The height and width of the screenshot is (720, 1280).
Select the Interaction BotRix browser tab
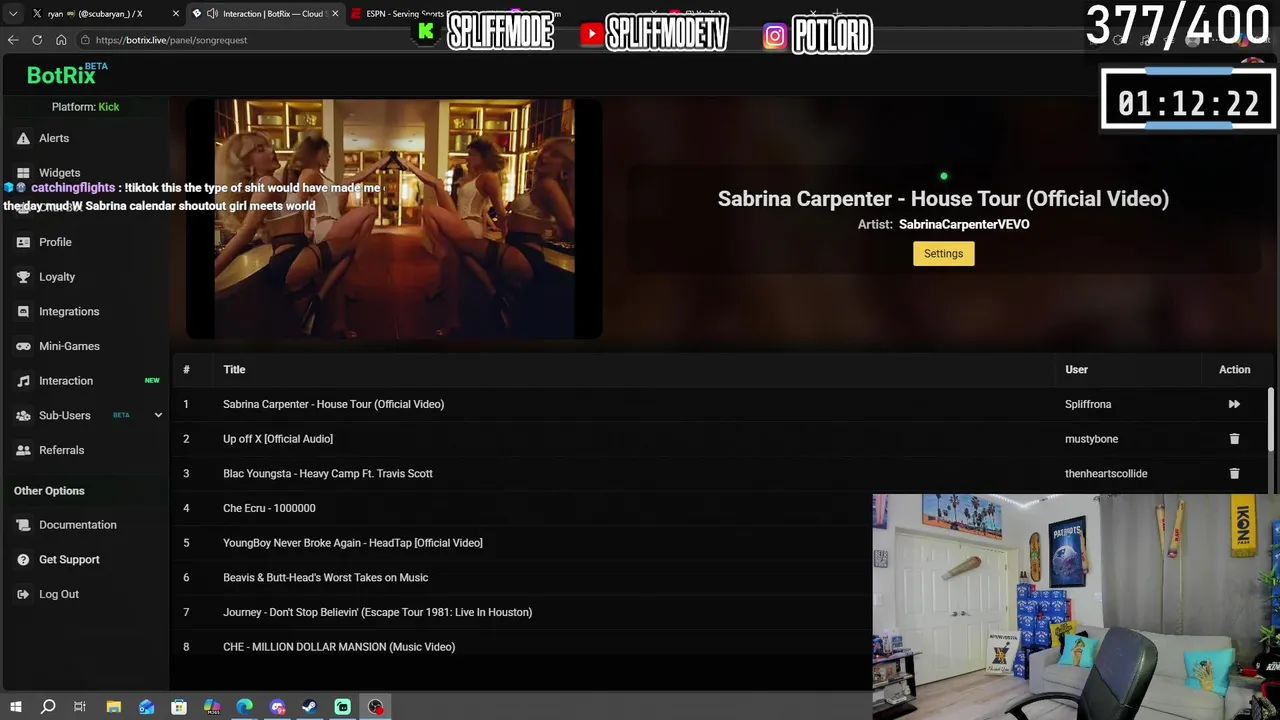pyautogui.click(x=265, y=14)
